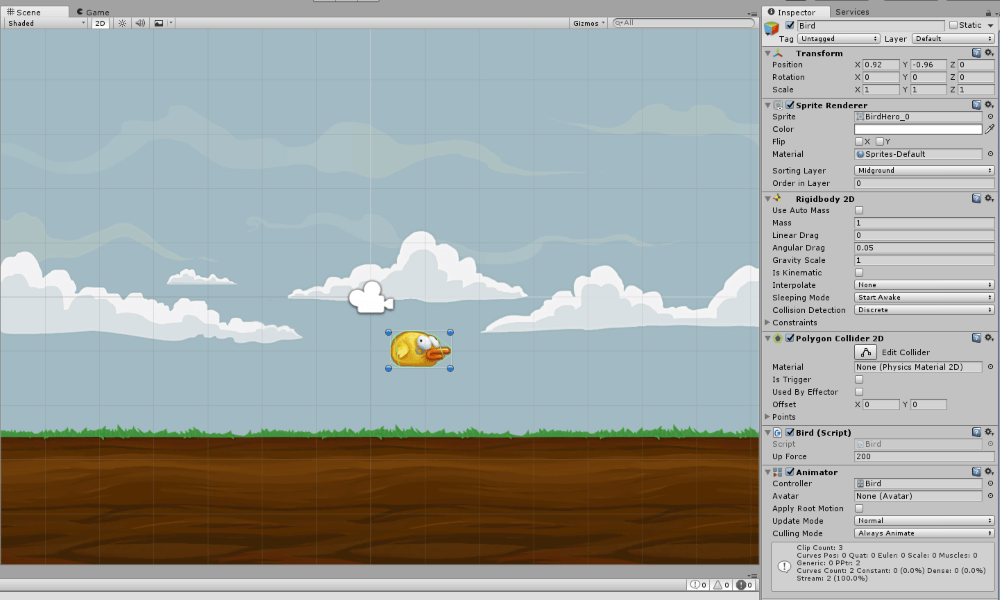
Task: Open the Transform component help icon
Action: tap(976, 53)
